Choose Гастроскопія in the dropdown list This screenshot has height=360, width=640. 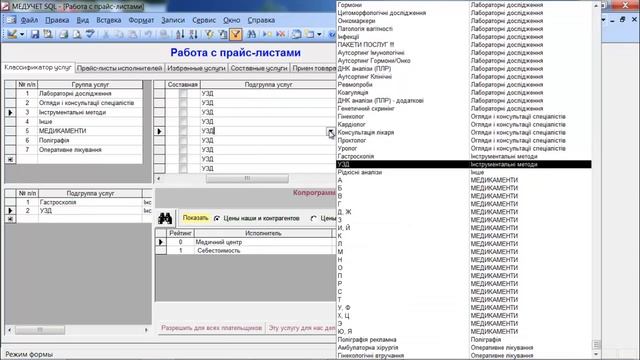click(464, 156)
